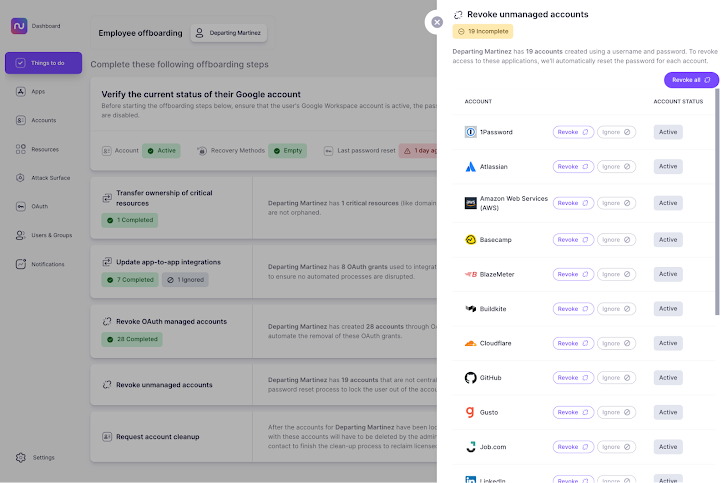The width and height of the screenshot is (728, 483).
Task: Click the Cloudflare account logo
Action: tap(470, 343)
